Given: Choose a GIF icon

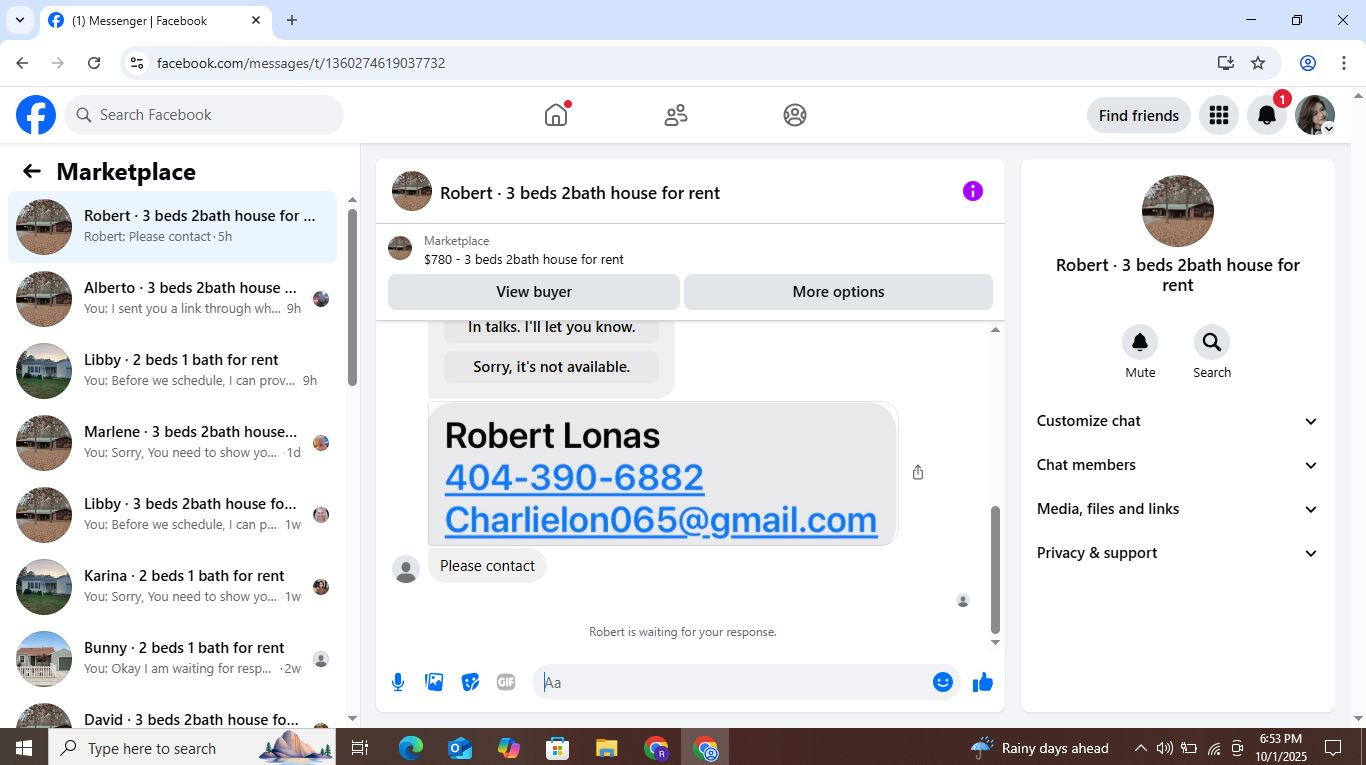Looking at the screenshot, I should pos(506,682).
